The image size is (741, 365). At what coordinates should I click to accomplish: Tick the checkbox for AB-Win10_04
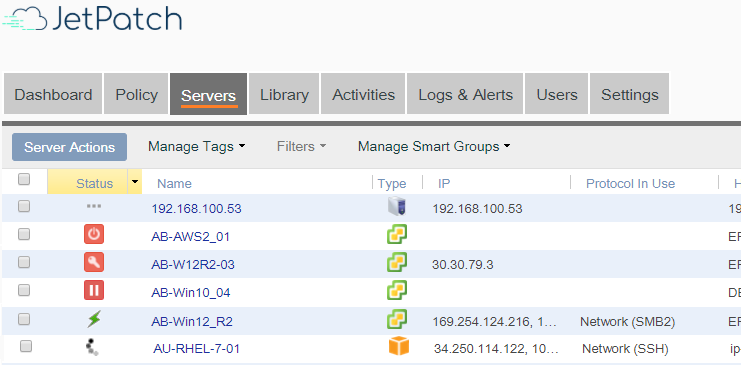(24, 290)
